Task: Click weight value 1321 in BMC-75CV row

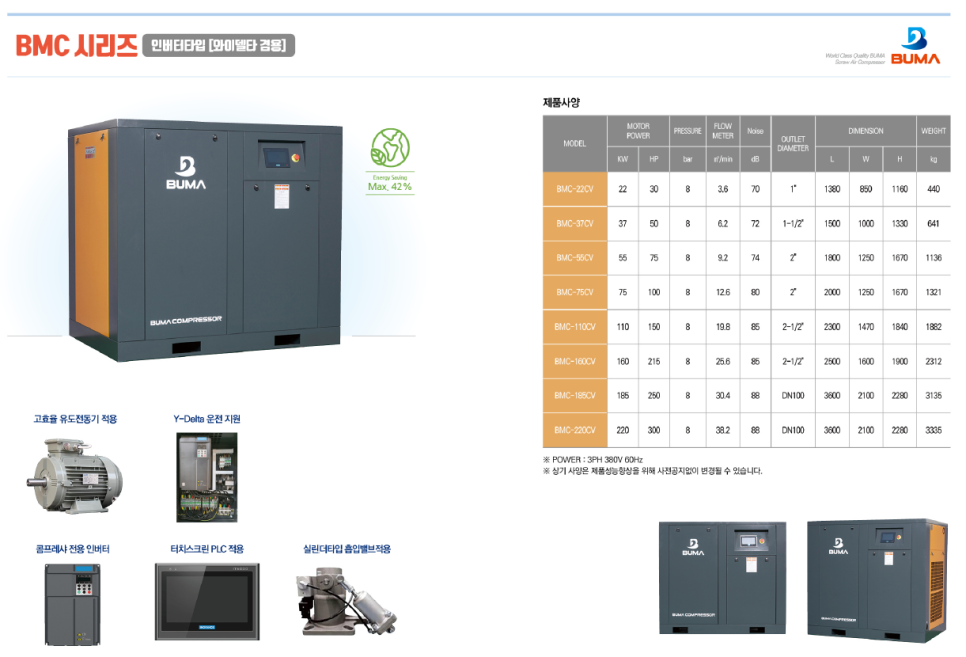Action: (x=933, y=293)
